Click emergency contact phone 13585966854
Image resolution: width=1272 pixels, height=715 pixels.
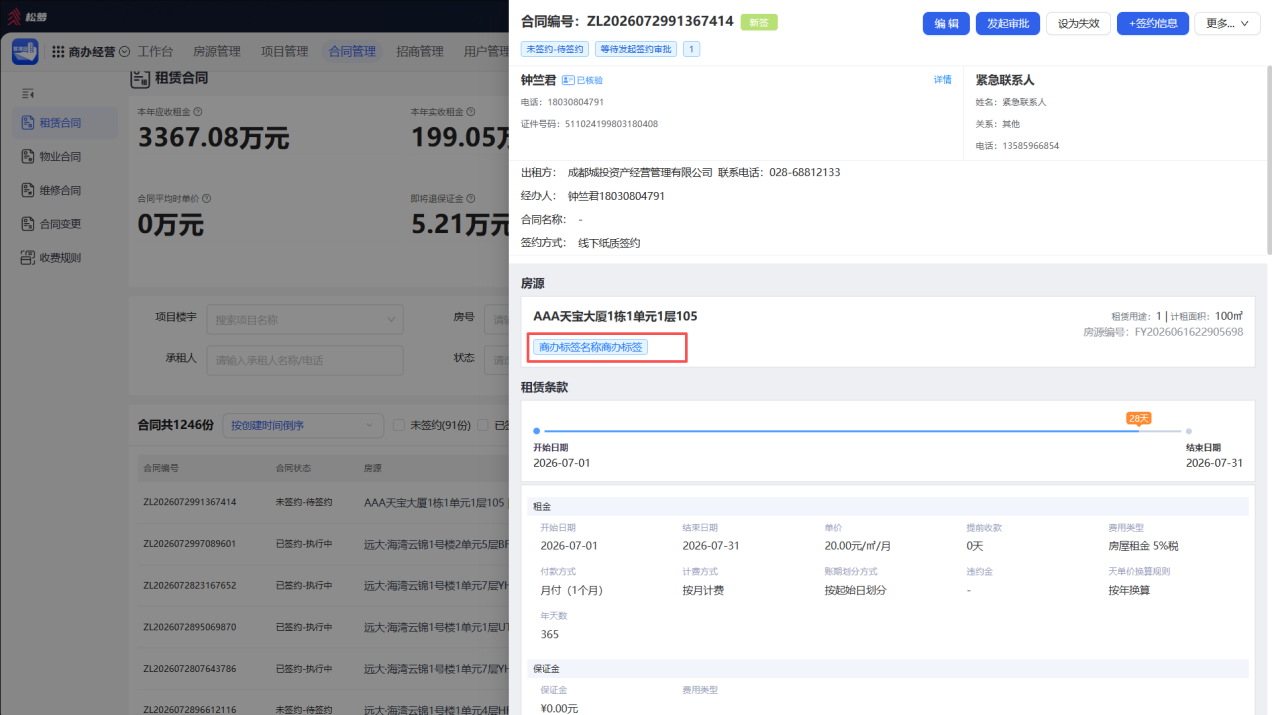(1031, 146)
